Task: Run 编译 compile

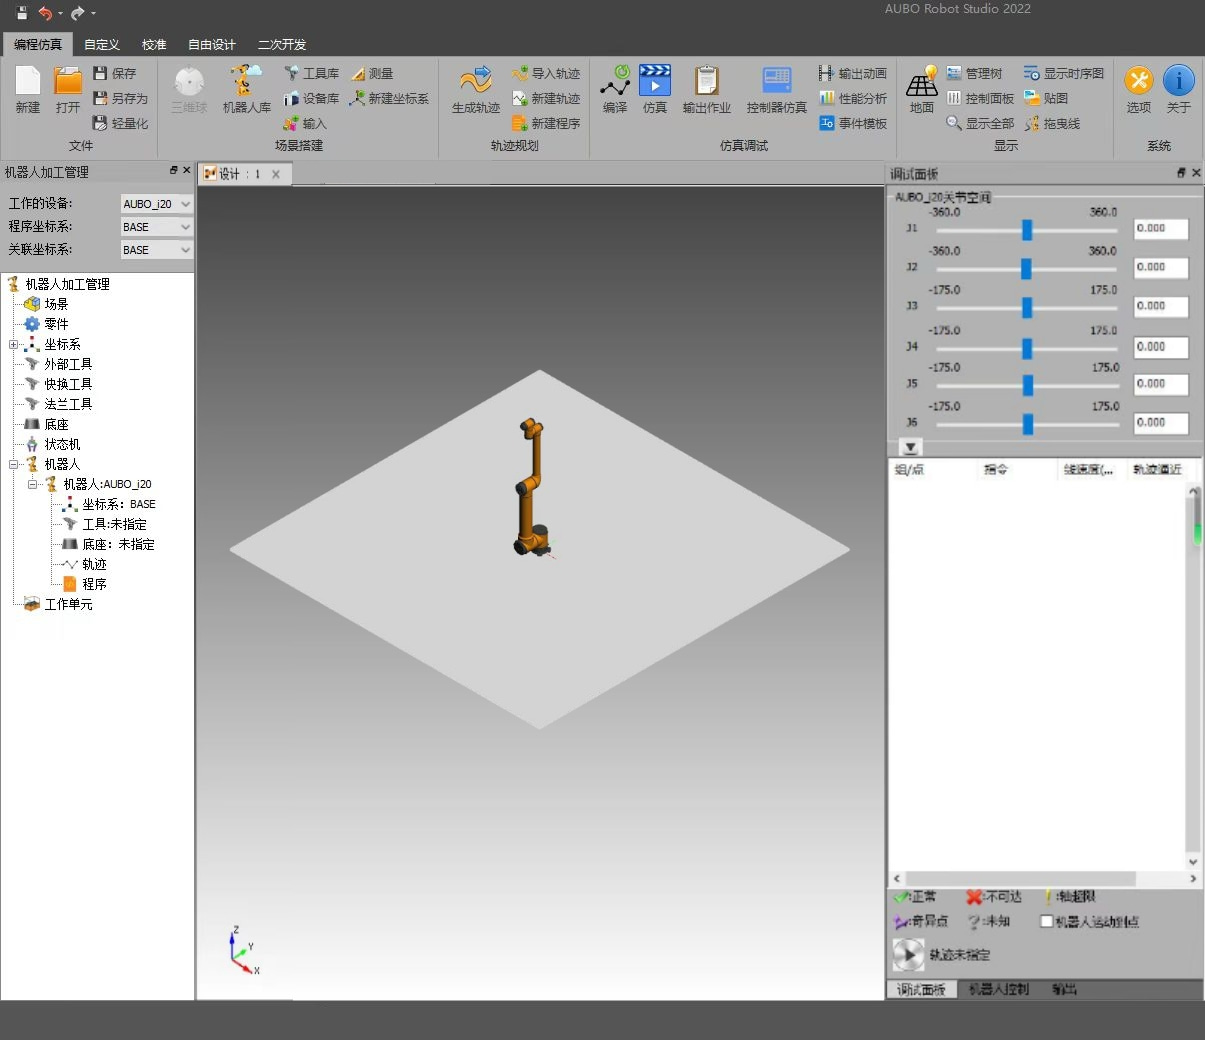Action: click(x=615, y=90)
